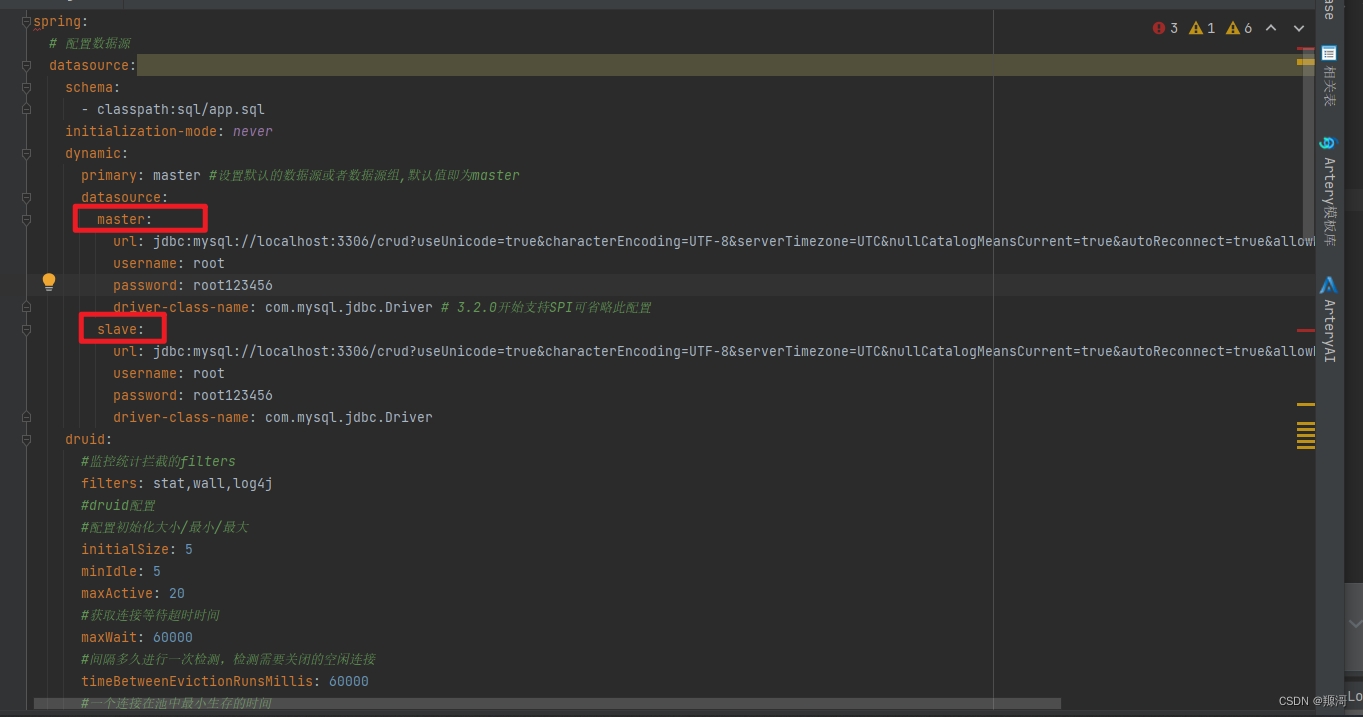Click 'filters: stat,wall,log4j' line
Viewport: 1363px width, 717px height.
tap(177, 483)
